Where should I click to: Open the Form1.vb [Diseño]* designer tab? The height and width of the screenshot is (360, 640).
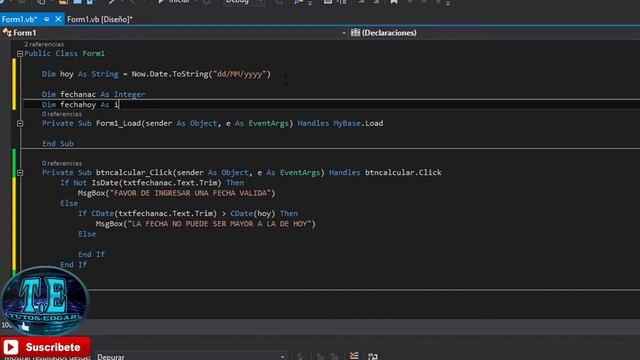[x=100, y=19]
